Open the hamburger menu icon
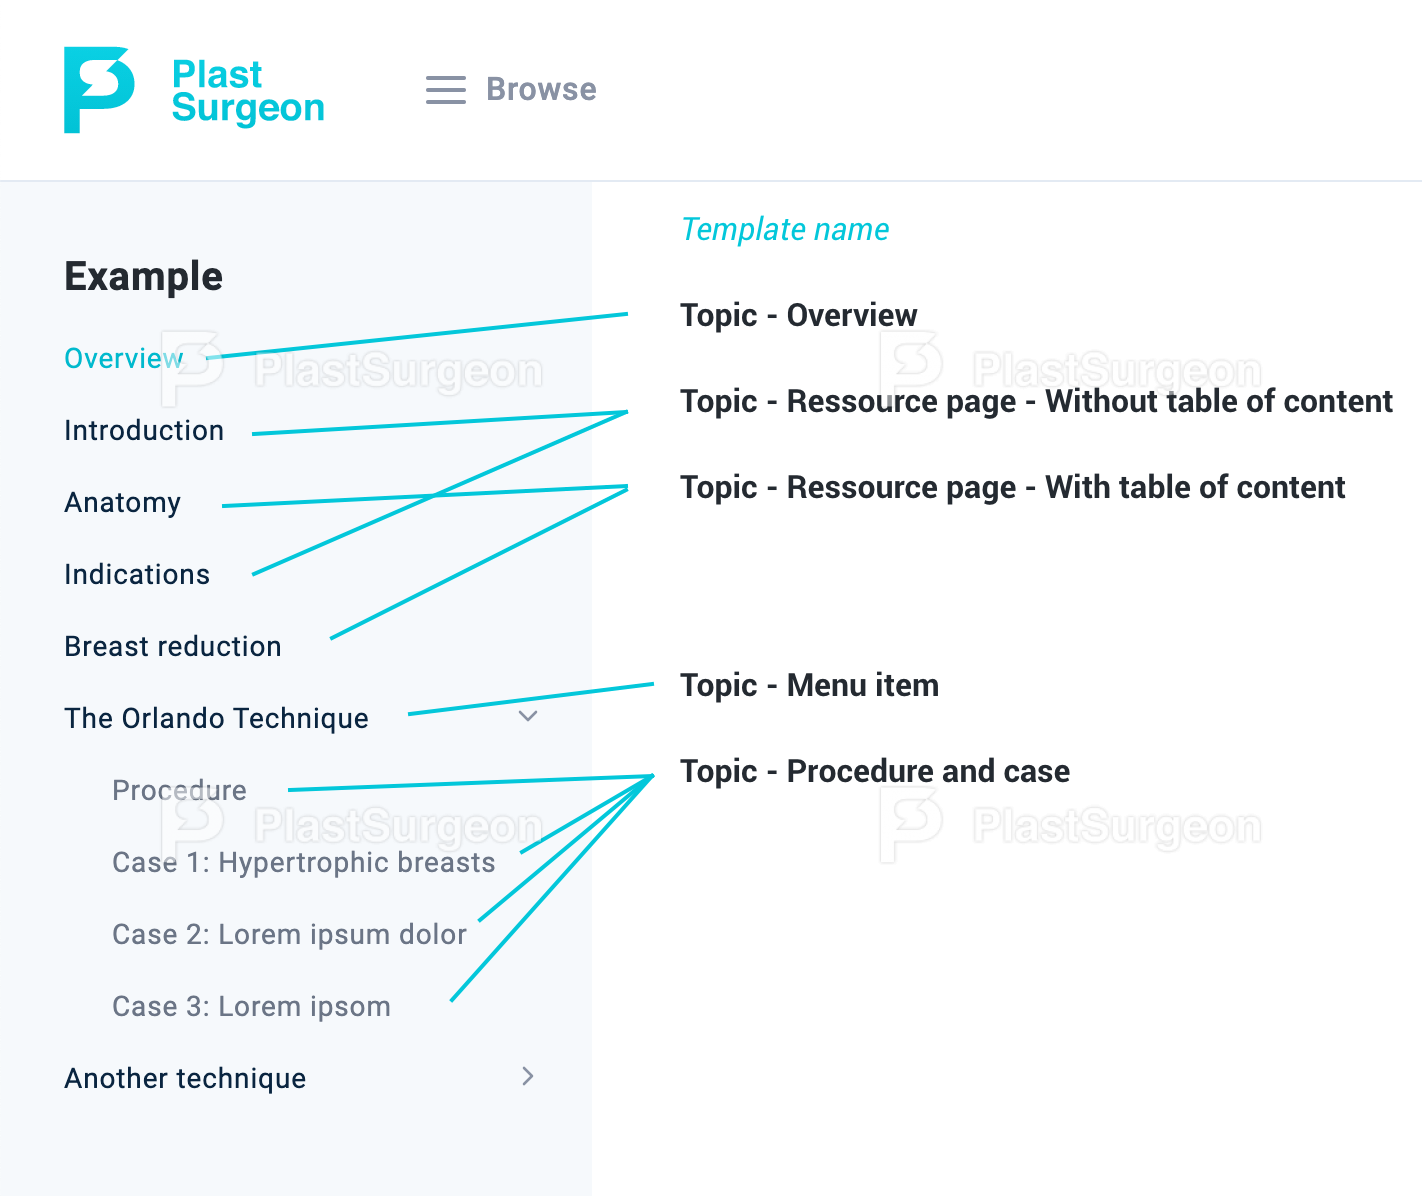This screenshot has width=1422, height=1196. 446,90
